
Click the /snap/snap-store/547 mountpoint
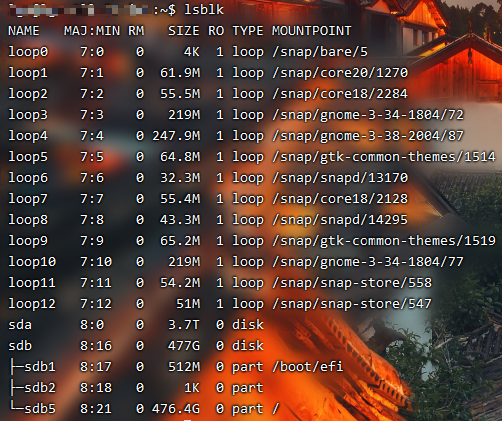(x=352, y=304)
